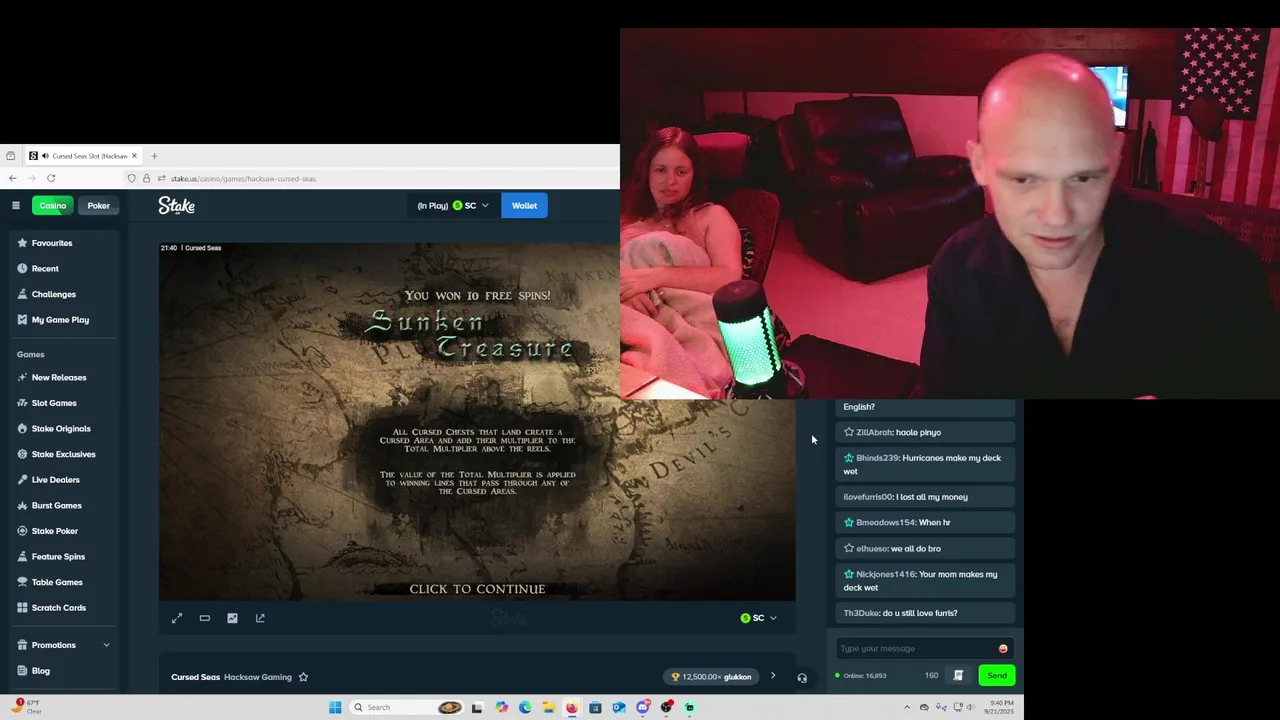Open the SC currency dropdown below the game
Screen dimensions: 1280x720
[758, 618]
